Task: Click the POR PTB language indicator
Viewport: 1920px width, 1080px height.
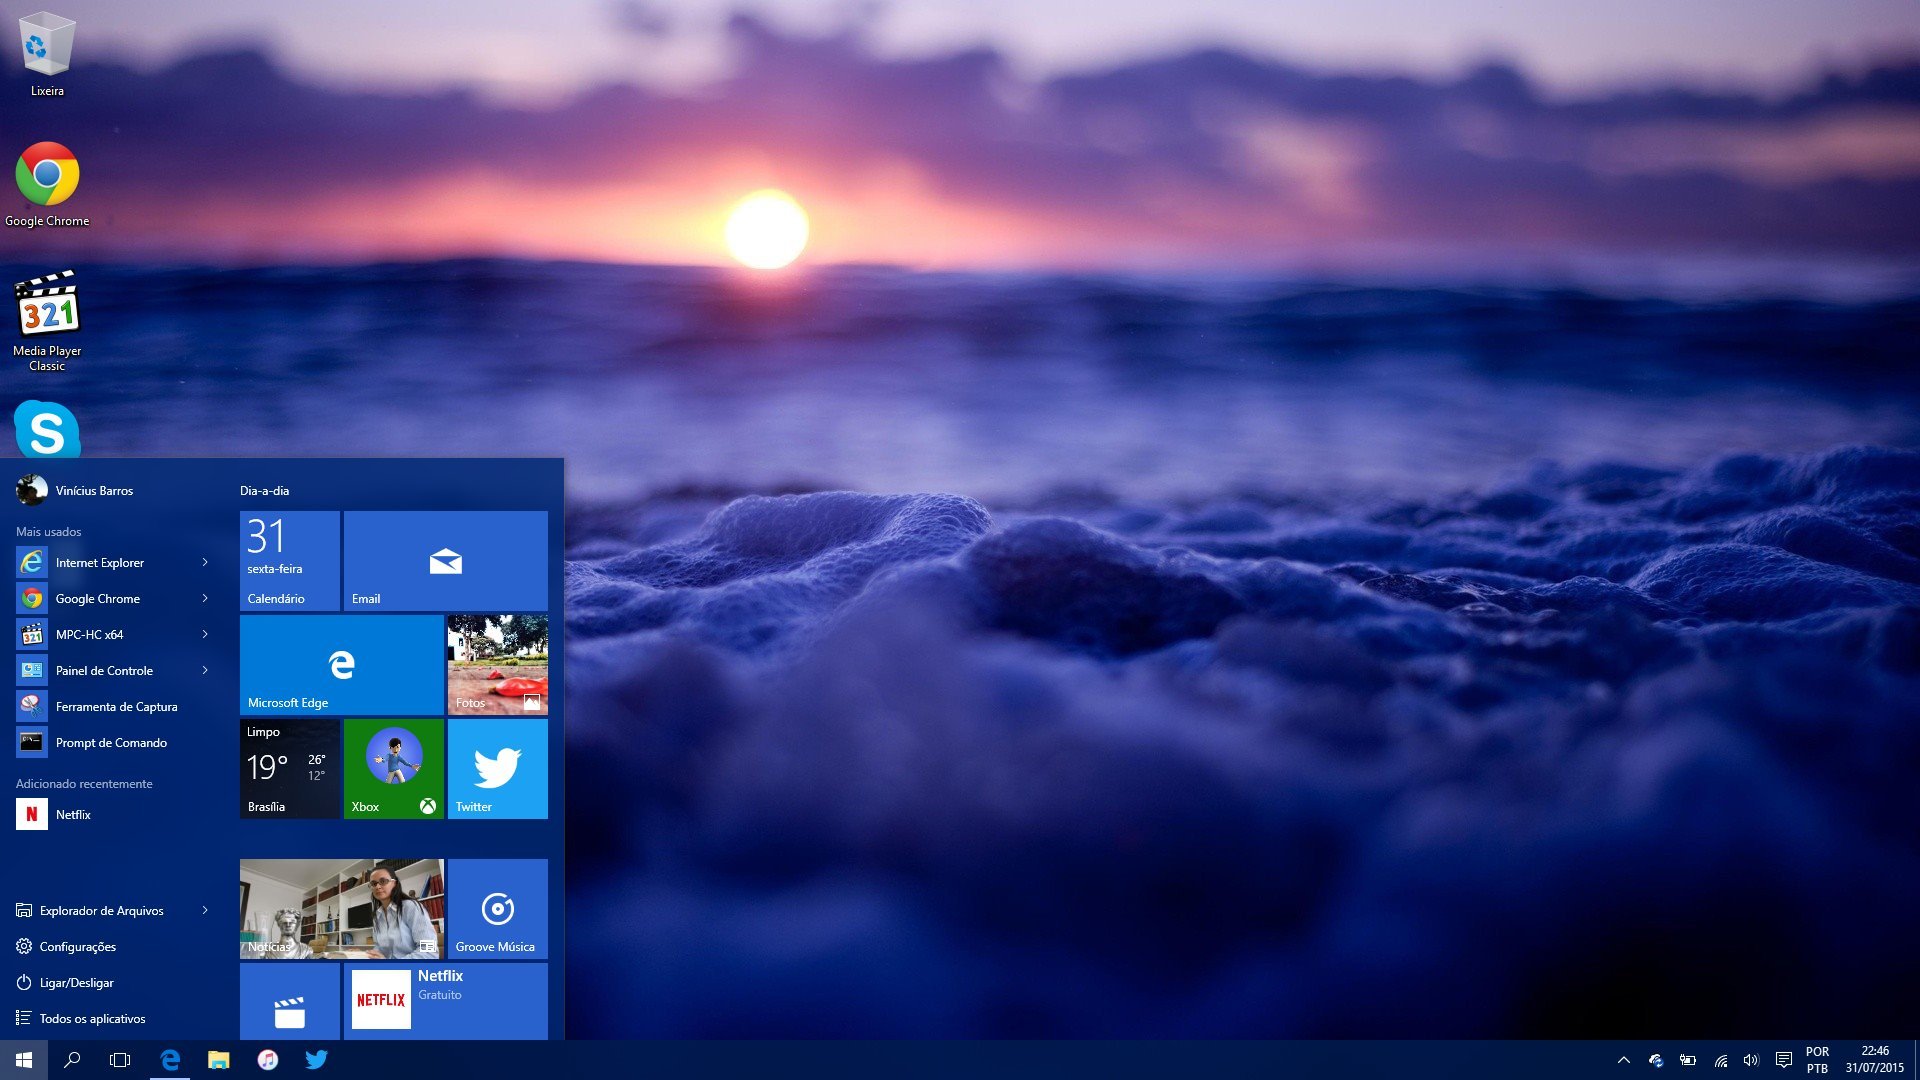Action: pos(1817,1060)
